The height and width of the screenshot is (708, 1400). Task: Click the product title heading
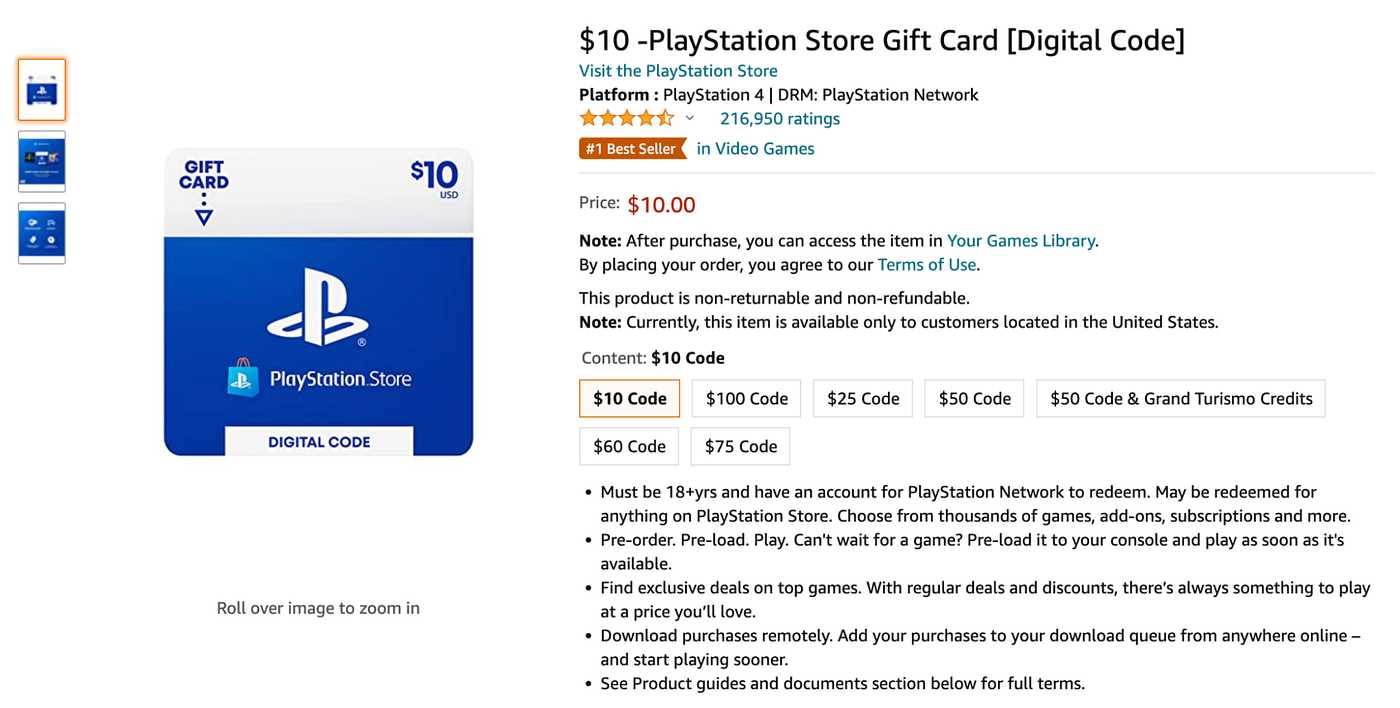tap(881, 41)
